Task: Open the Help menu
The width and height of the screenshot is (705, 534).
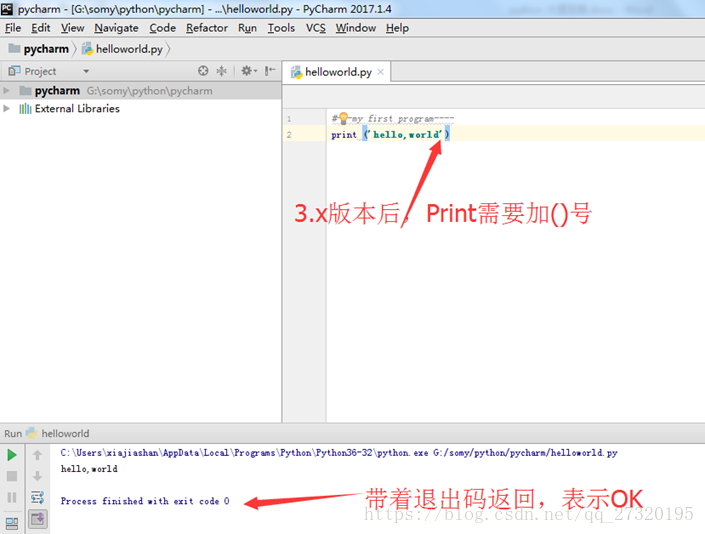Action: point(397,28)
